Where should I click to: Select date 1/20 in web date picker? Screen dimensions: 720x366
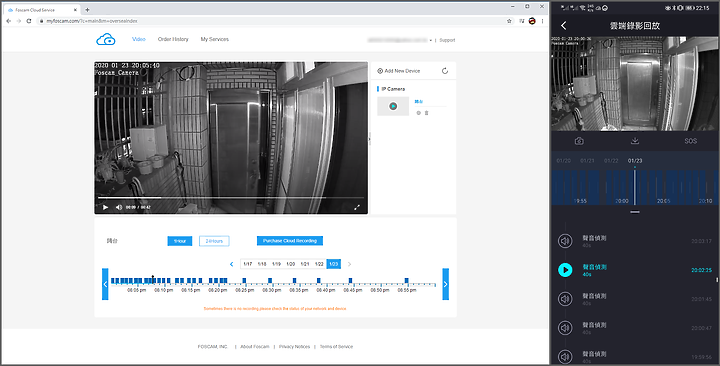tap(290, 264)
